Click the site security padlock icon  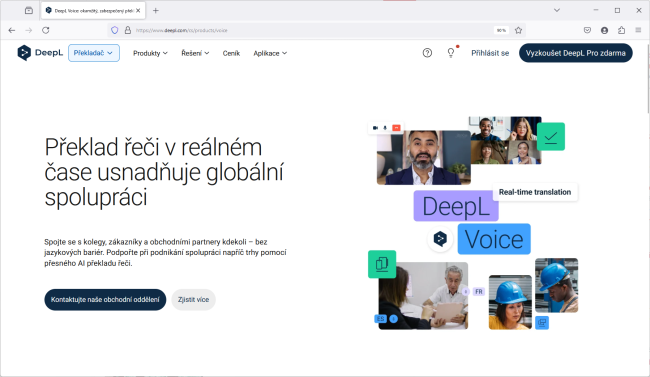(x=128, y=30)
